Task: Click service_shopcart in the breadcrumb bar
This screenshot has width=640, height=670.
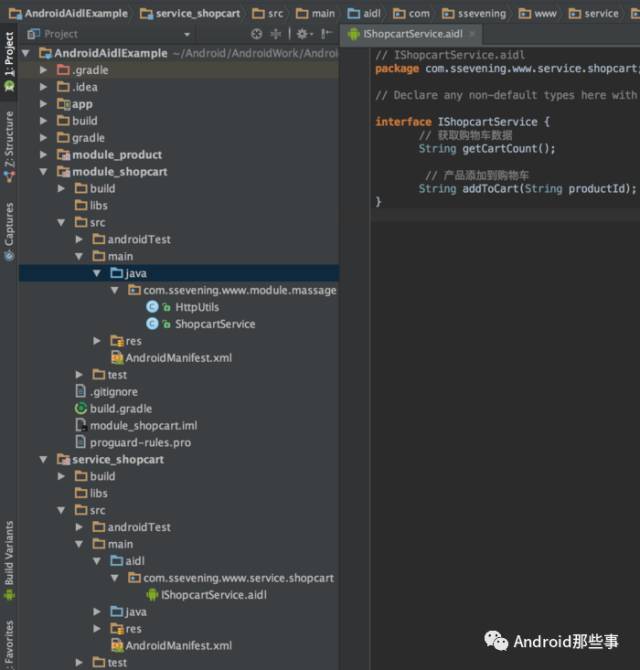Action: (190, 14)
